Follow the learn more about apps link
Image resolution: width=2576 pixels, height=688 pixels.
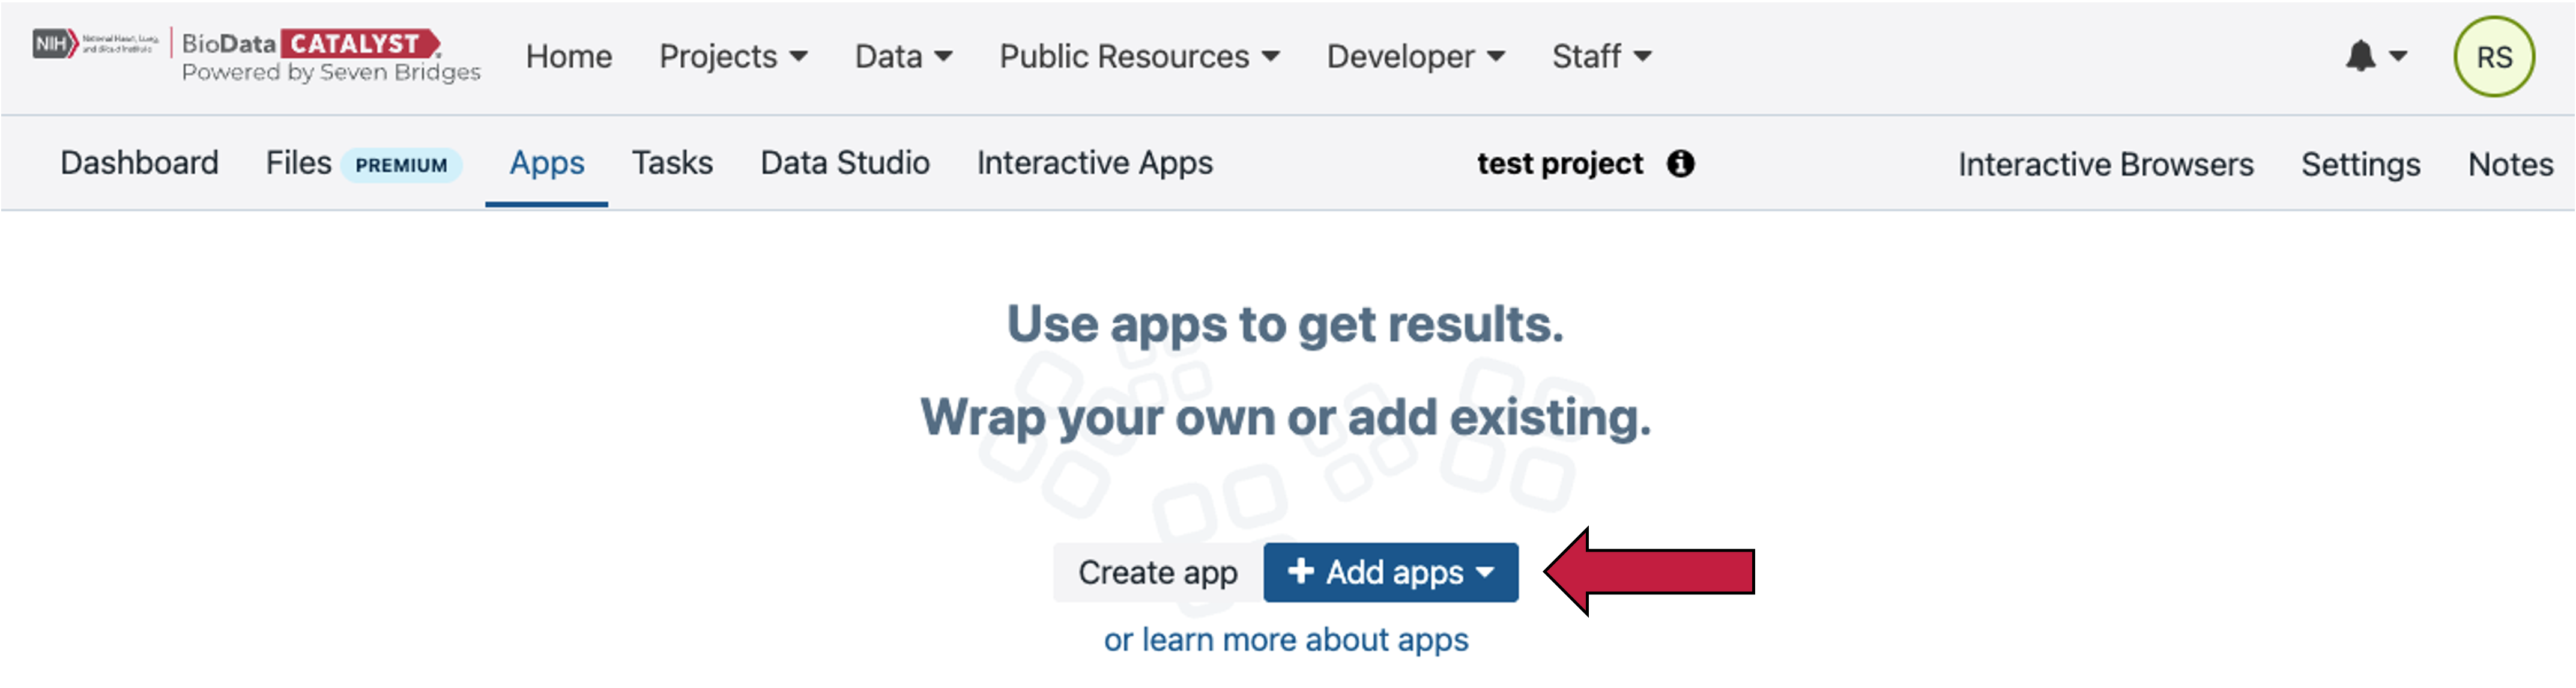click(1286, 639)
